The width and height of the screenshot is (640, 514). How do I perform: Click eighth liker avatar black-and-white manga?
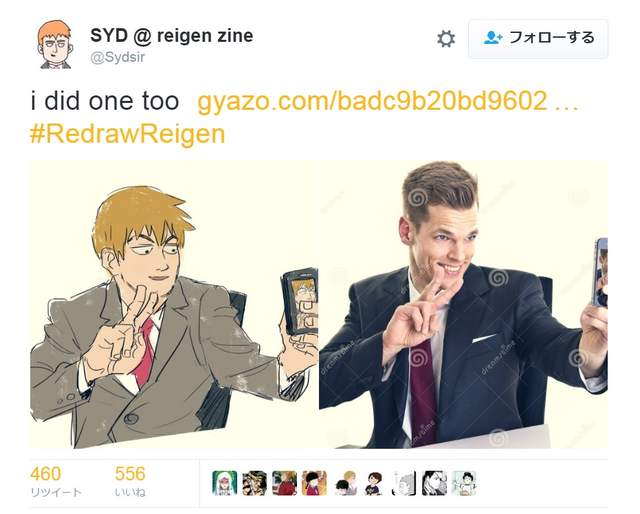pos(434,483)
